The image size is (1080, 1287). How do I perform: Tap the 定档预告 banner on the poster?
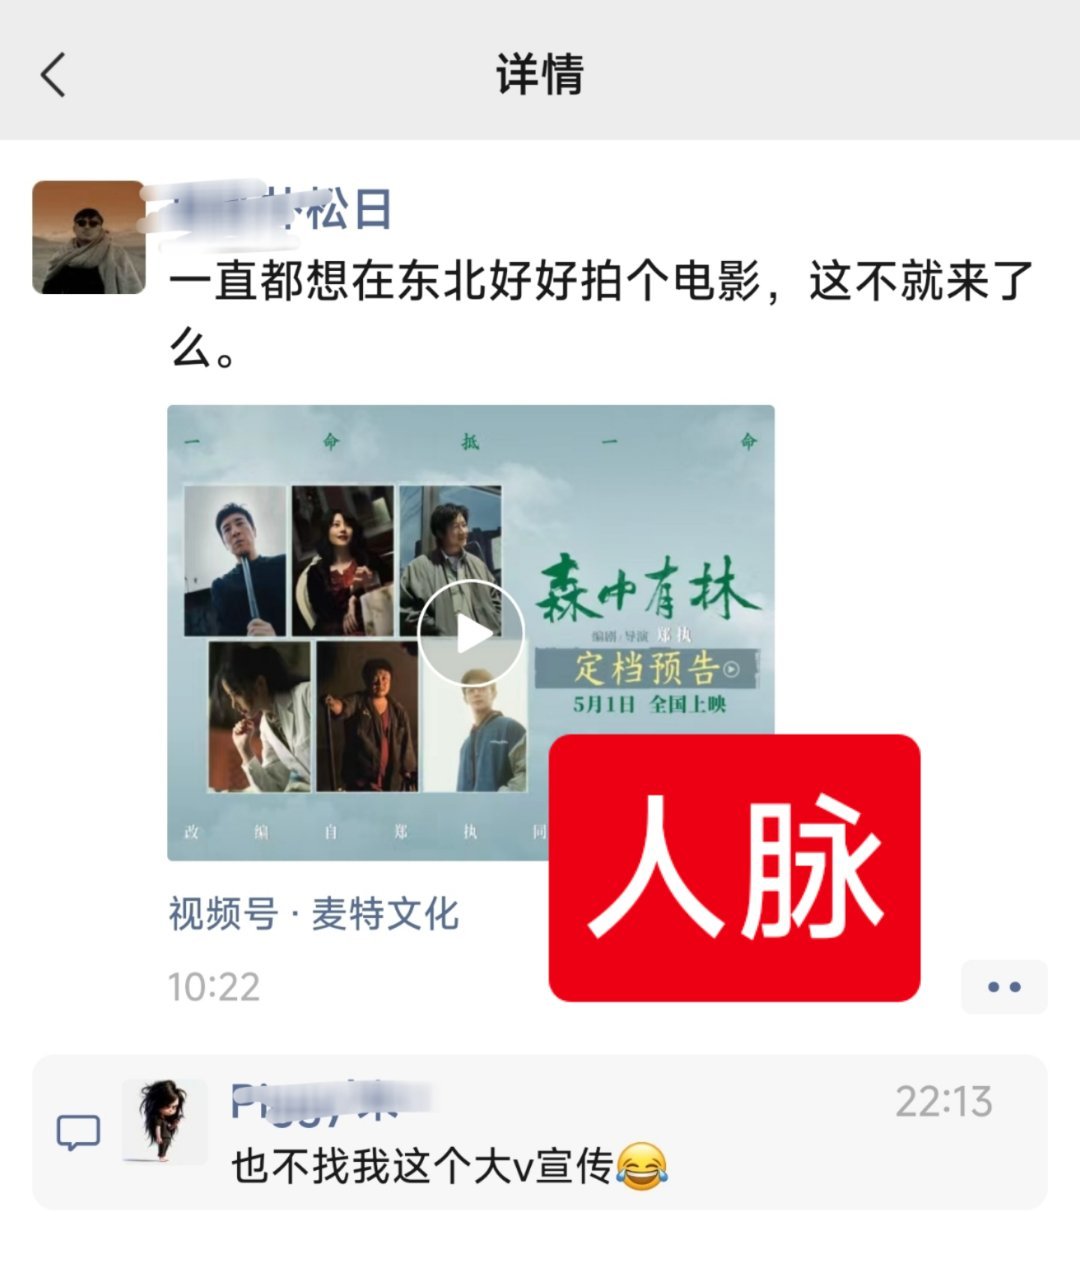646,668
